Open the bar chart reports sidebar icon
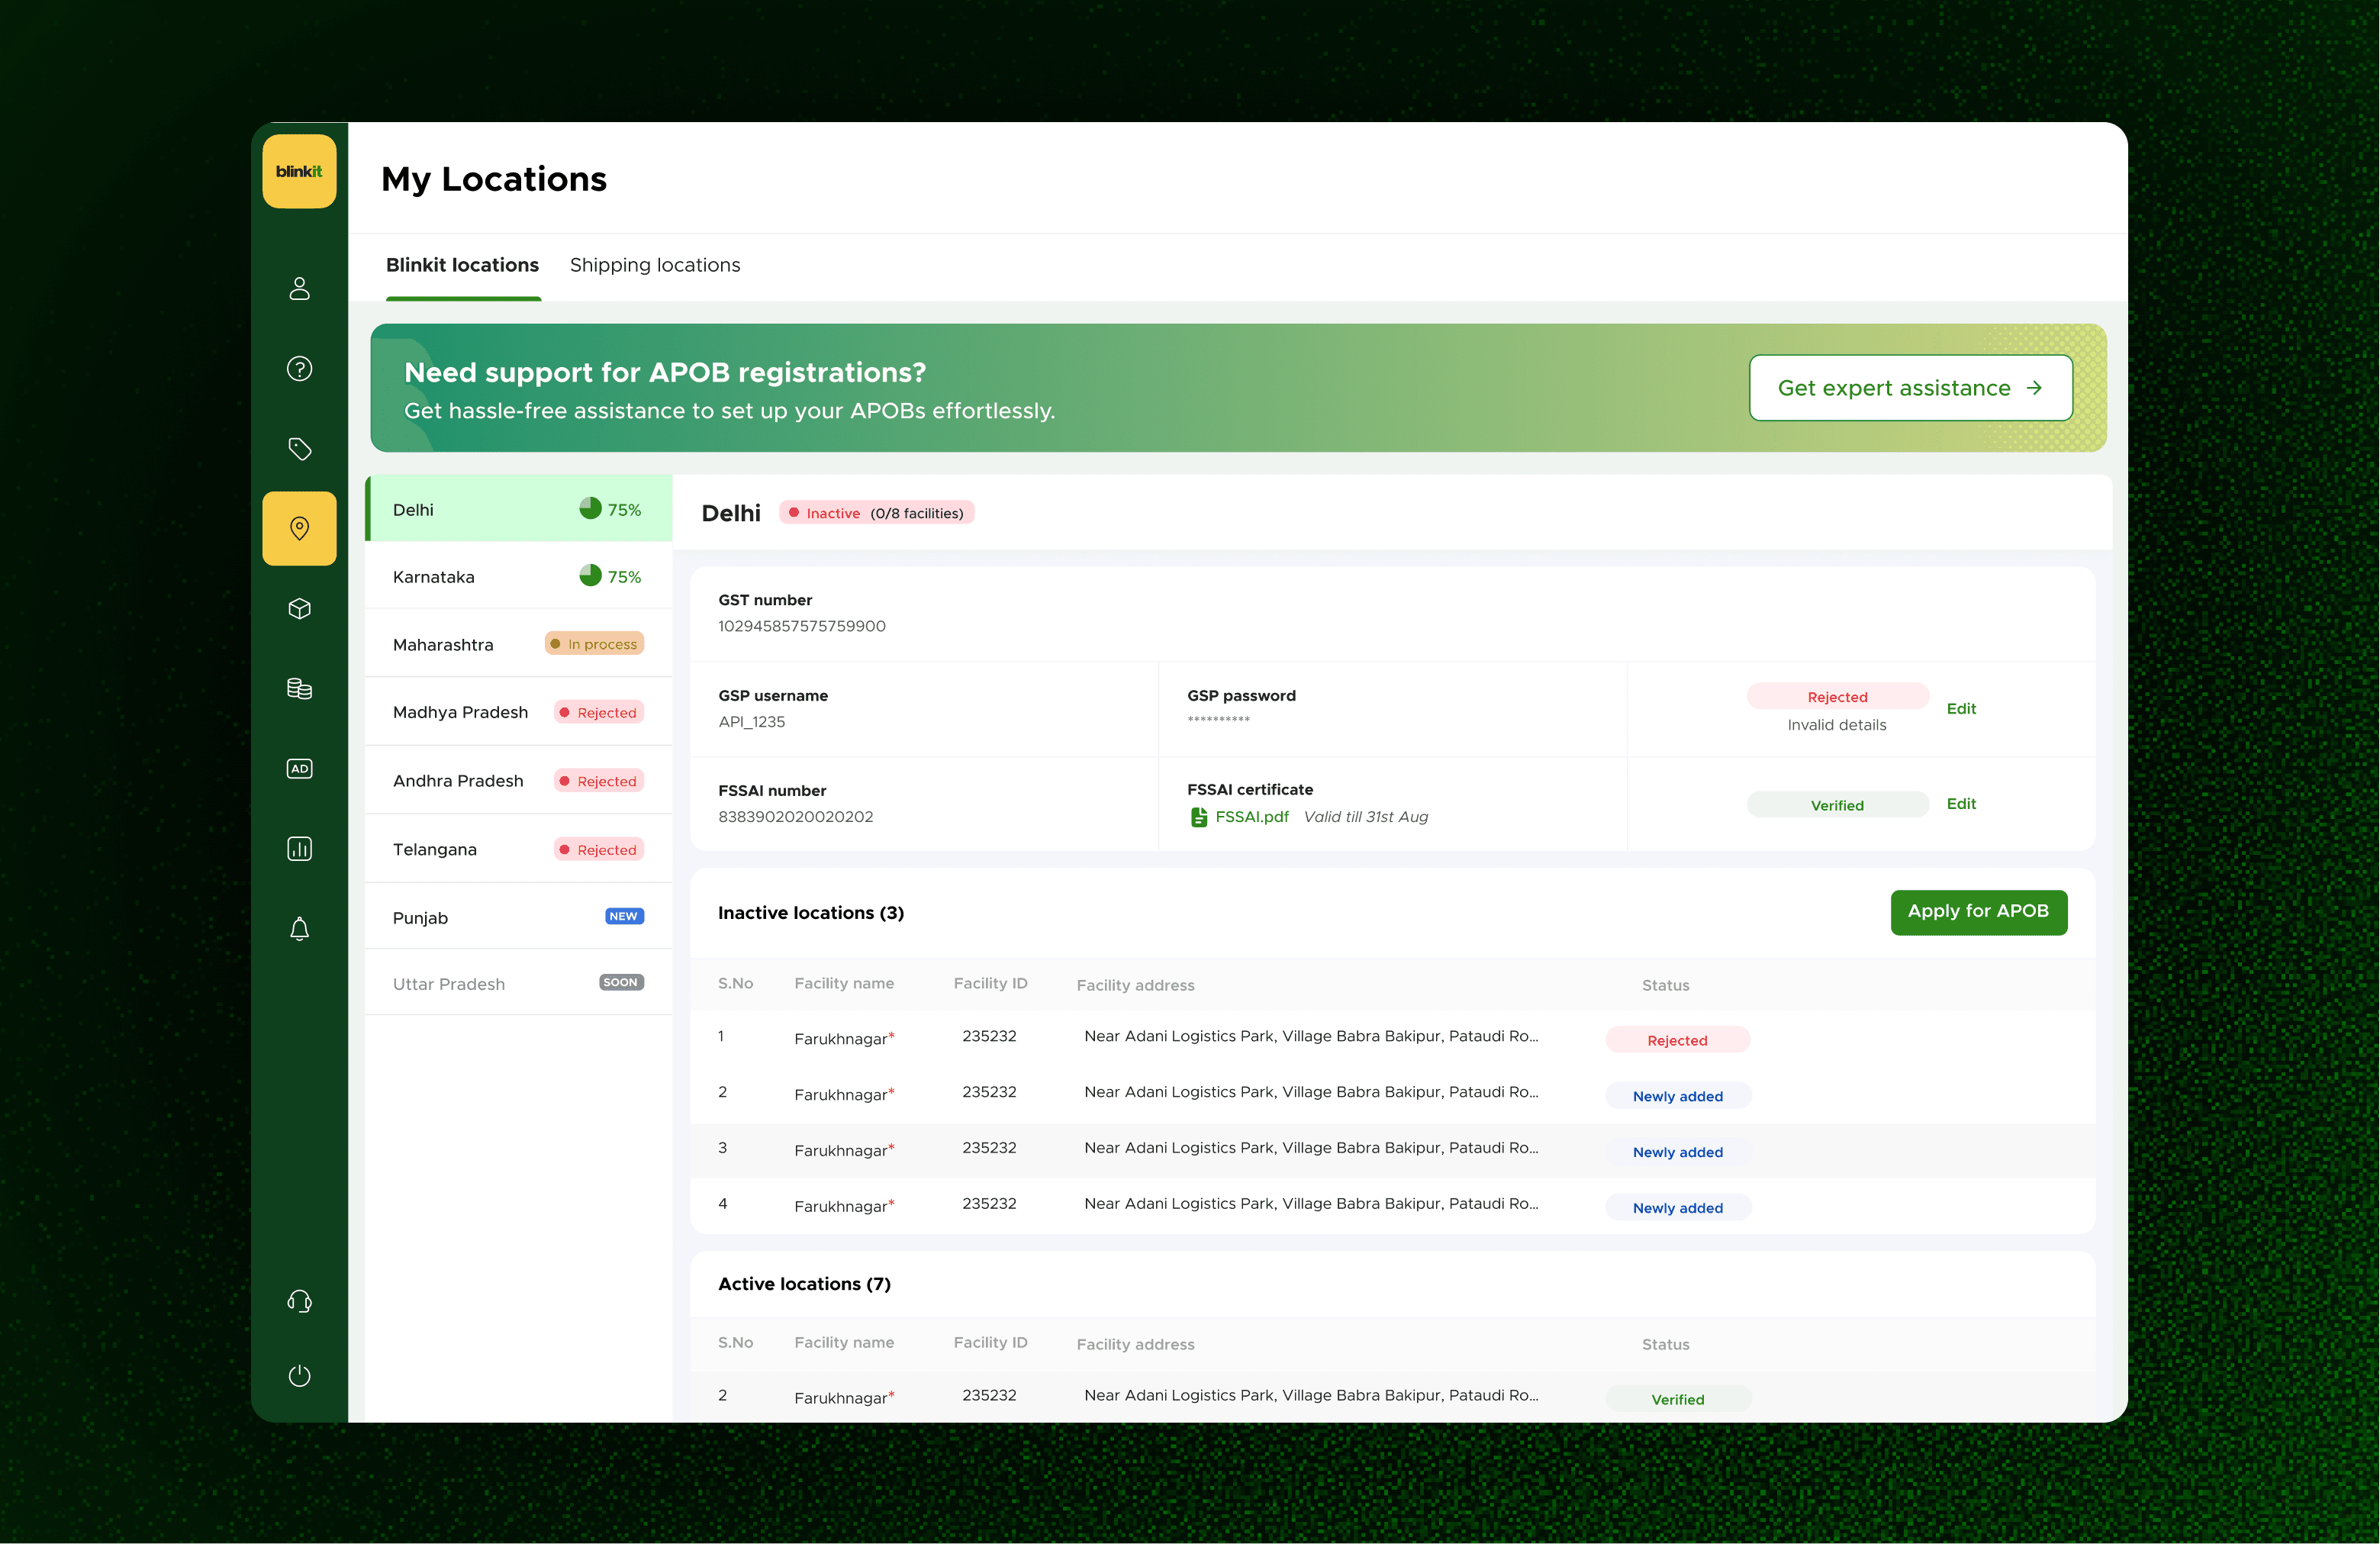The width and height of the screenshot is (2380, 1544). [x=299, y=849]
